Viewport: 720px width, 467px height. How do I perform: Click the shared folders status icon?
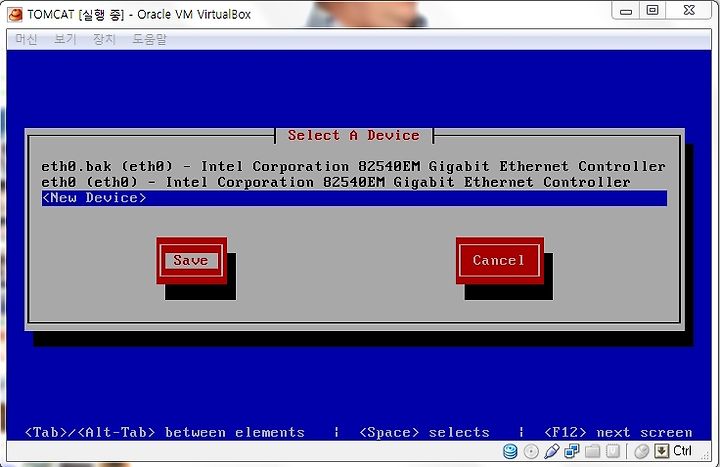pyautogui.click(x=592, y=451)
